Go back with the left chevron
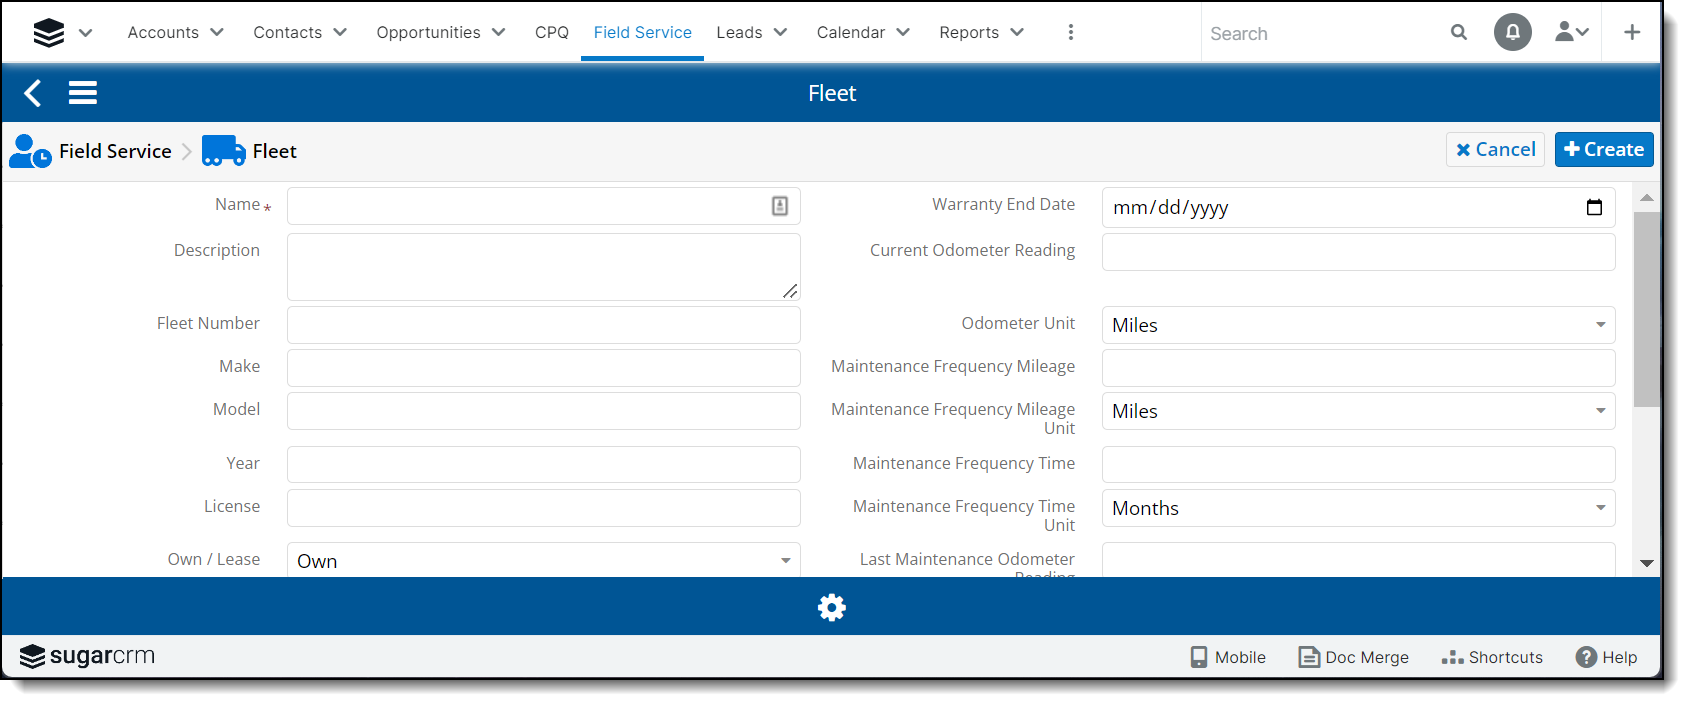This screenshot has width=1689, height=705. pos(33,93)
